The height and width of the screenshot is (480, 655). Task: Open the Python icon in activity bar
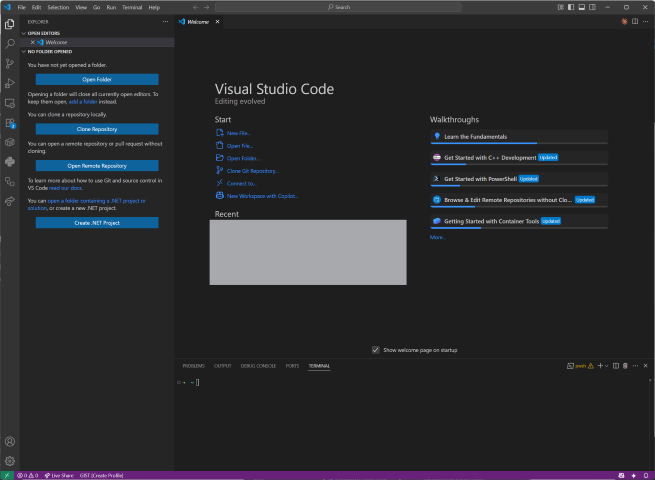coord(10,161)
